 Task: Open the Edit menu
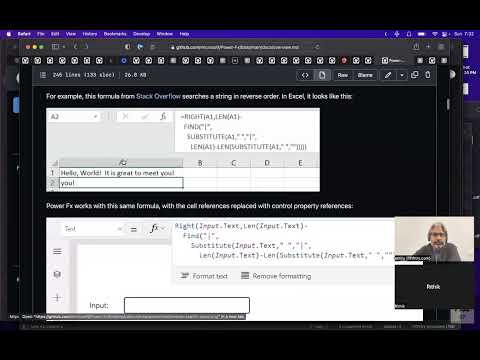pyautogui.click(x=55, y=34)
